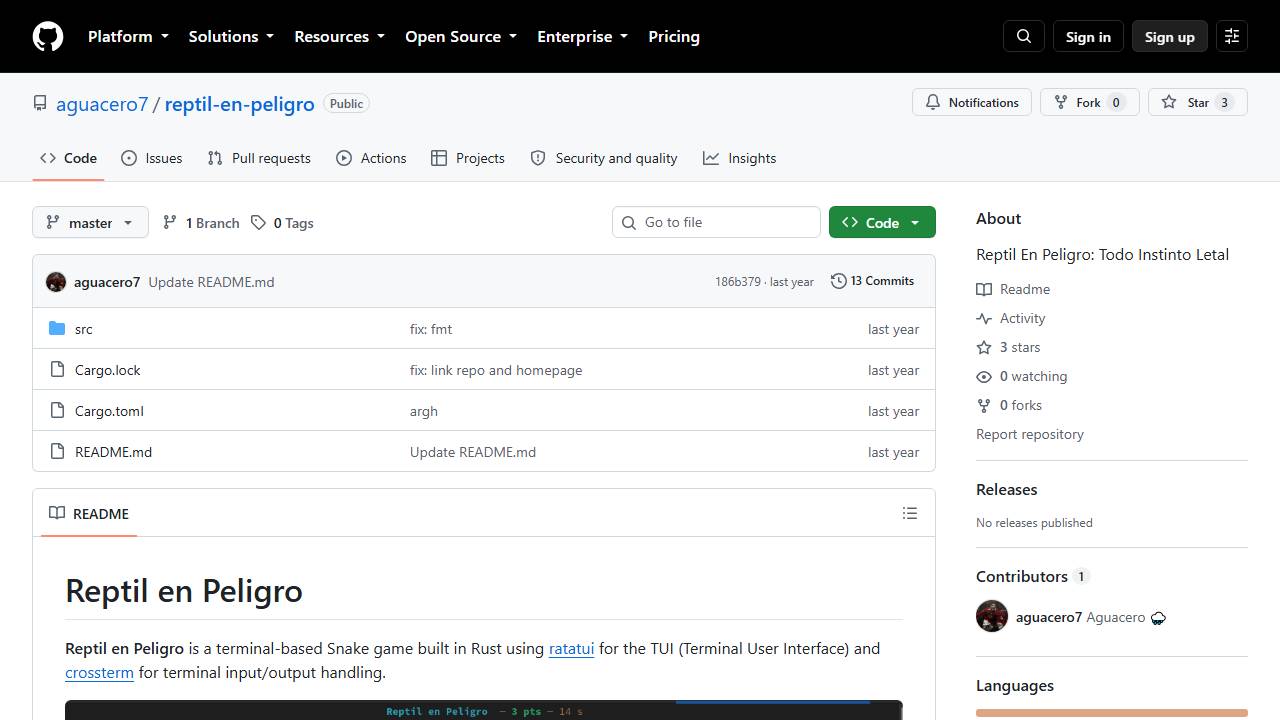Switch to the Actions tab
Image resolution: width=1280 pixels, height=720 pixels.
pyautogui.click(x=371, y=158)
